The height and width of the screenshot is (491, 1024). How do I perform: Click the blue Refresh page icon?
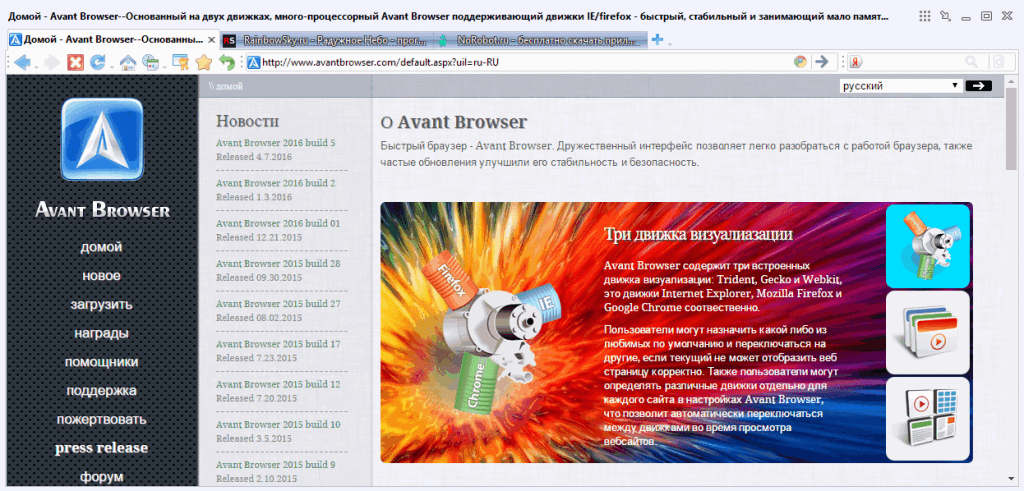point(98,62)
